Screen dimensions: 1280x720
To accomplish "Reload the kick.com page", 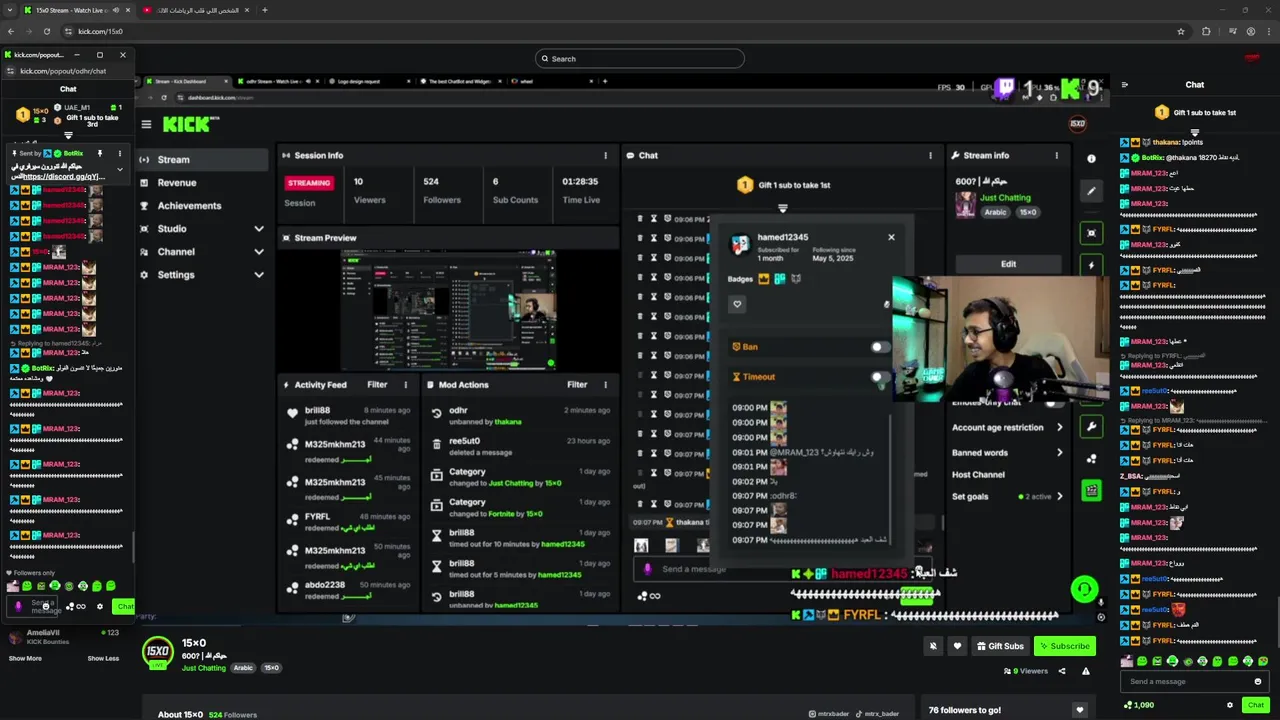I will (x=47, y=31).
